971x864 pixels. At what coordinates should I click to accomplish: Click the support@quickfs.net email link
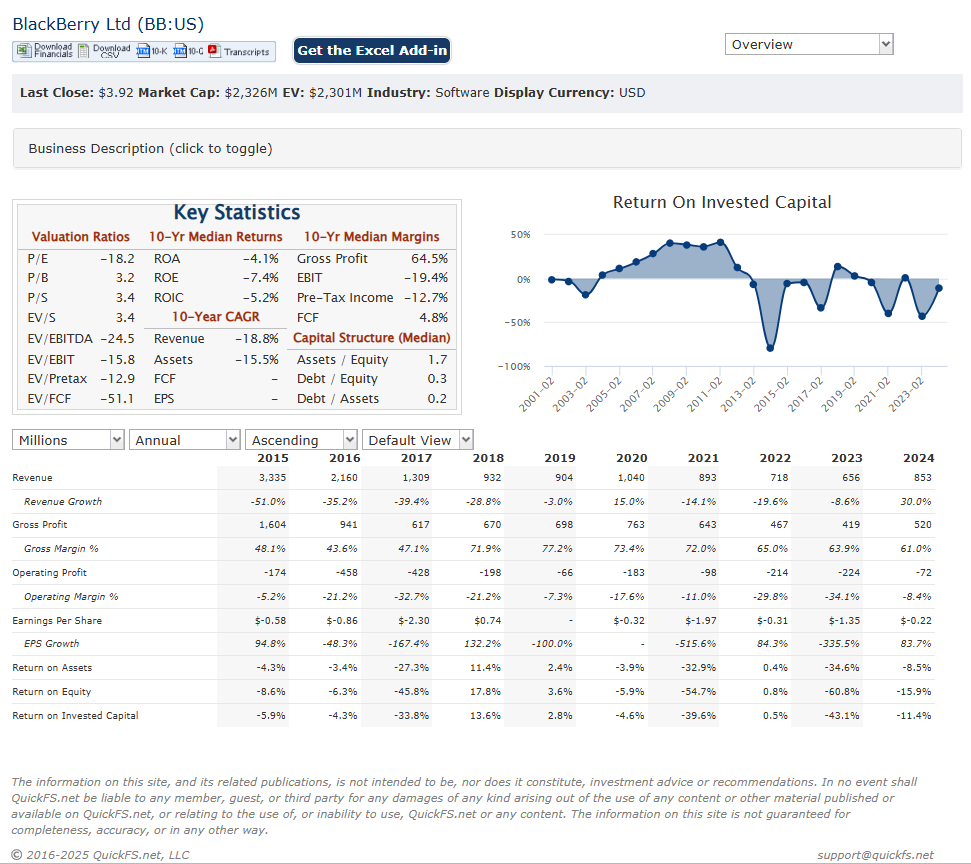(x=875, y=855)
